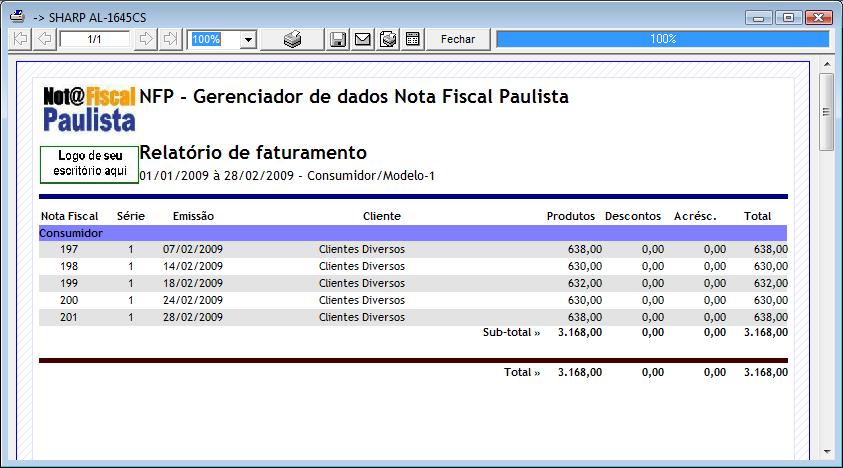Click "Clientes Diversos" in row 197
The width and height of the screenshot is (843, 468).
[x=362, y=250]
